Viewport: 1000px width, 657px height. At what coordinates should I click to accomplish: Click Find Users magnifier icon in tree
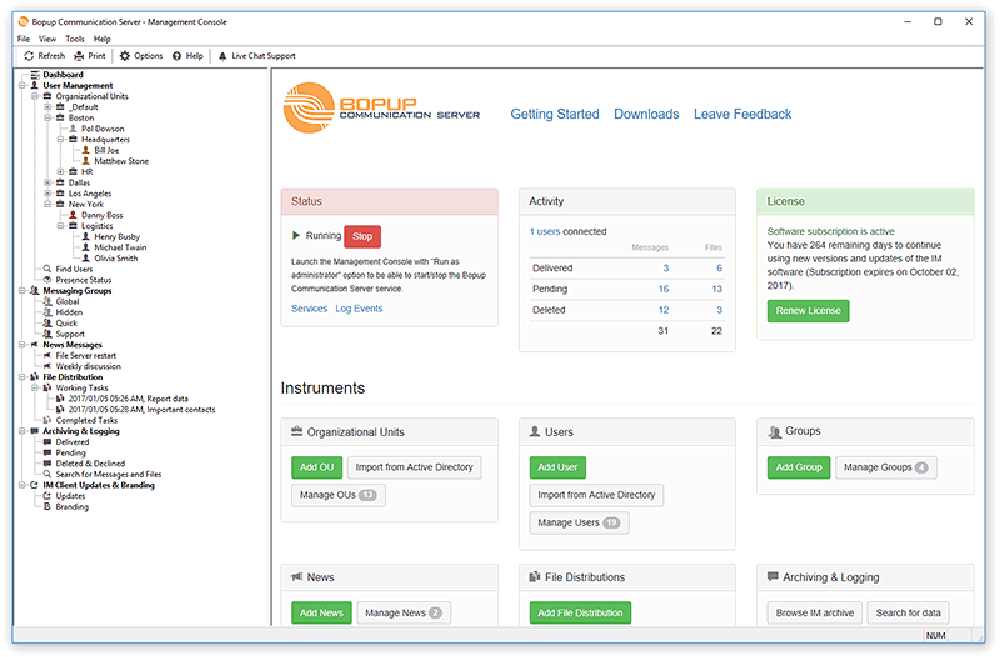point(47,269)
